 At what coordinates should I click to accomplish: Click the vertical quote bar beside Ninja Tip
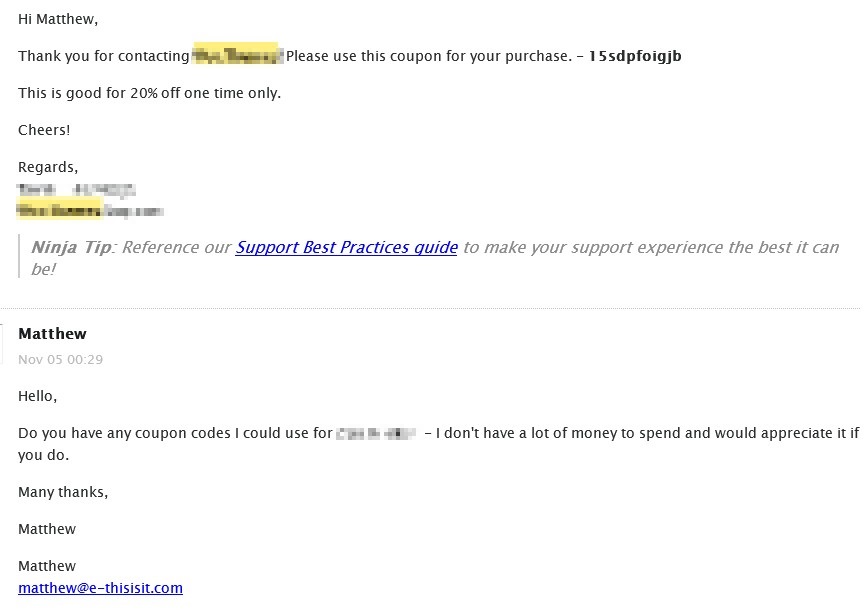[19, 256]
